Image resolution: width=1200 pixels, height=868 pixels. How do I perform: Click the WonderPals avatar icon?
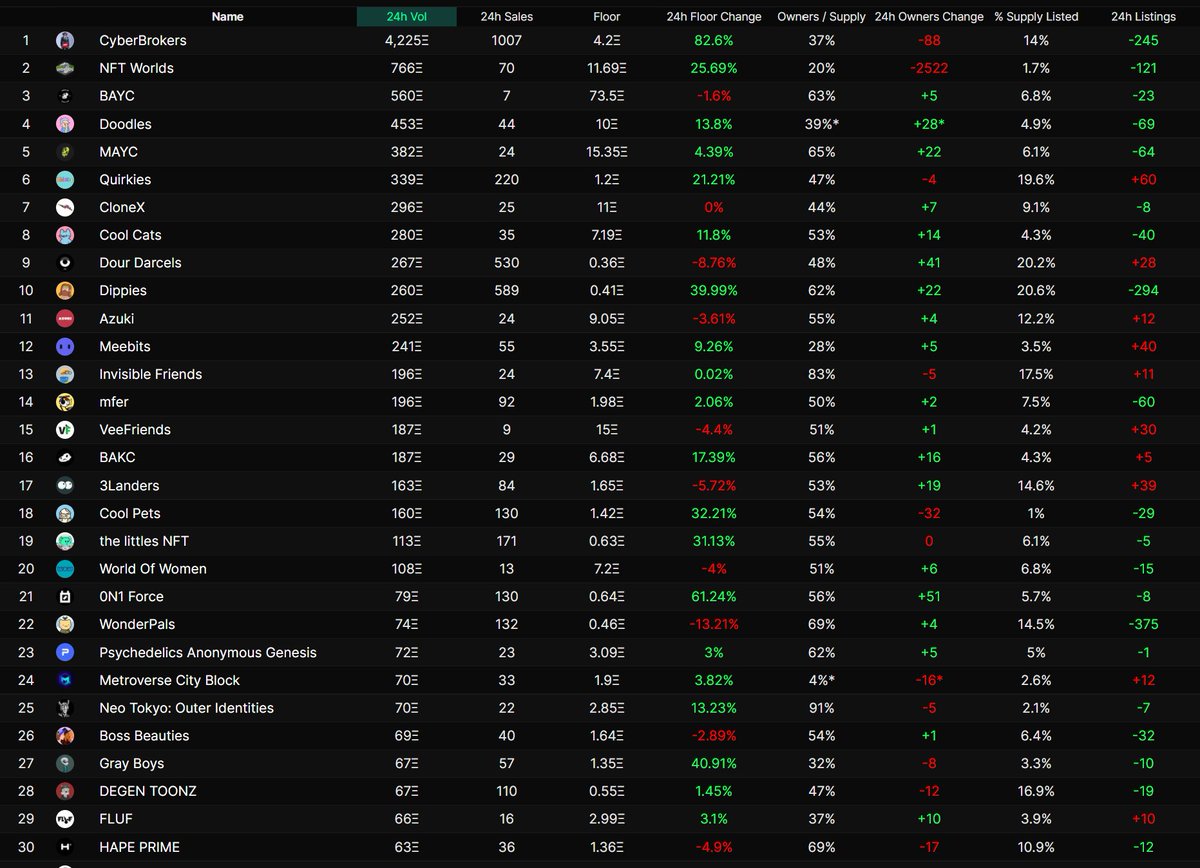point(65,624)
